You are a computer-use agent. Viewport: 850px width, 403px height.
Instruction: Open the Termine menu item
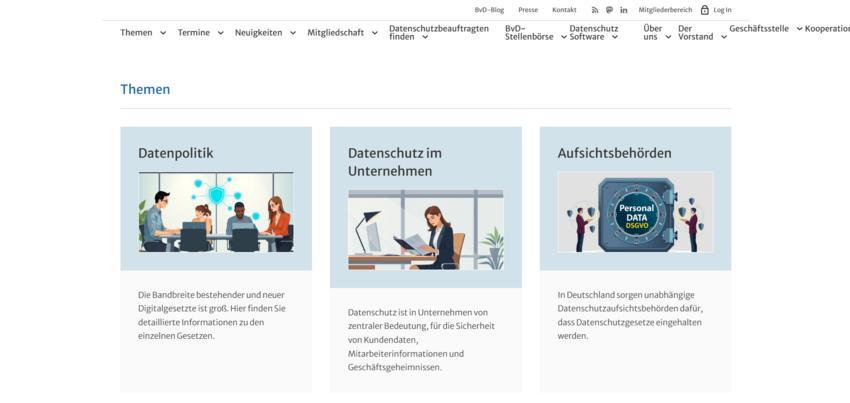(x=194, y=33)
